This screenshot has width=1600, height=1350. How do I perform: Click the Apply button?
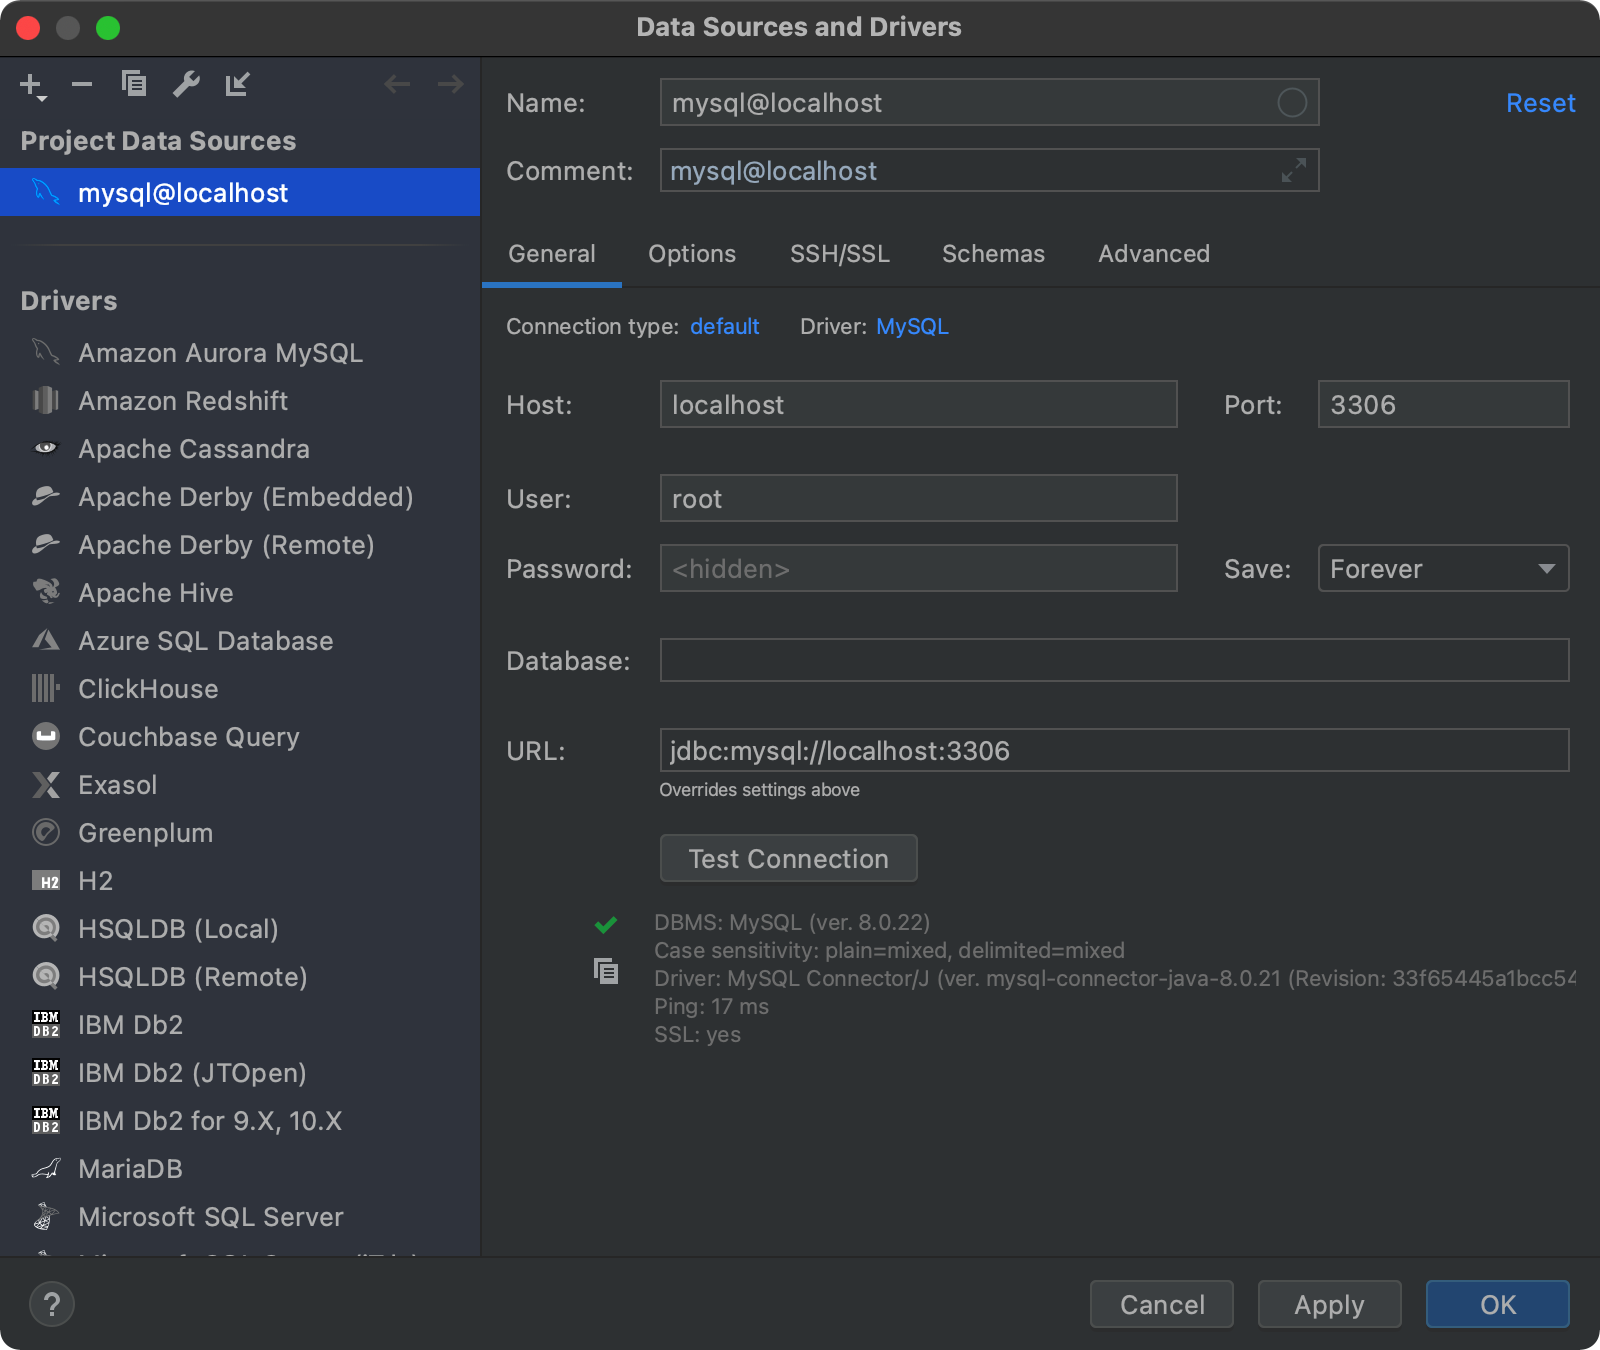tap(1329, 1304)
